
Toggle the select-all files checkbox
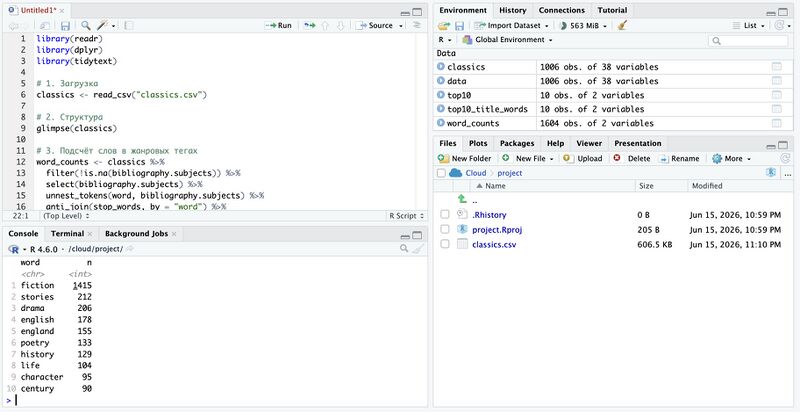tap(441, 173)
